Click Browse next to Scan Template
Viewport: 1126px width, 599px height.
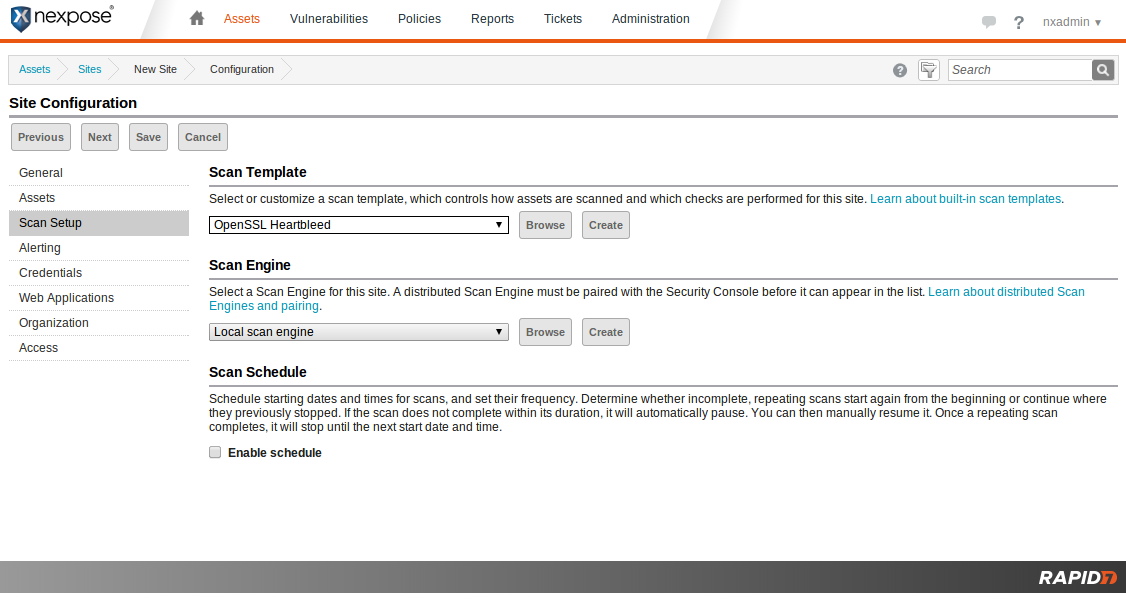click(545, 225)
